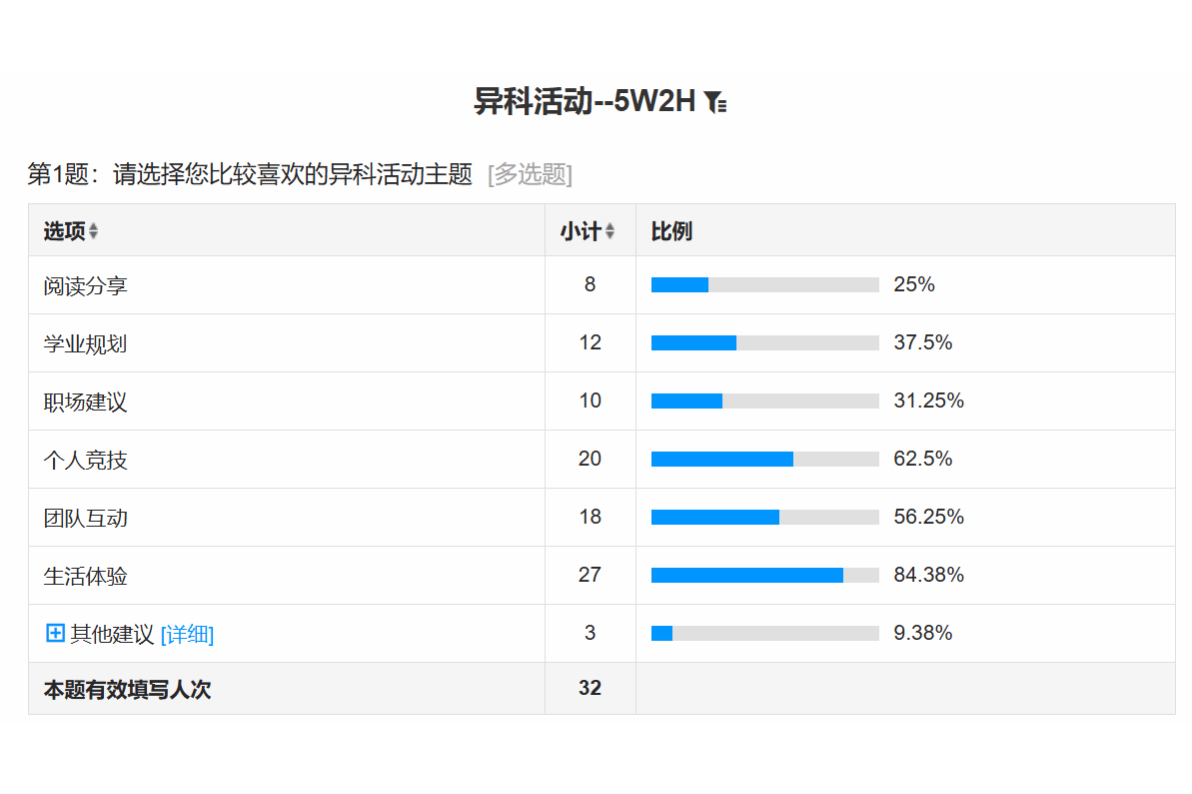The image size is (1192, 794).
Task: Click the 小计 value 27 for 生活体验
Action: click(x=590, y=575)
